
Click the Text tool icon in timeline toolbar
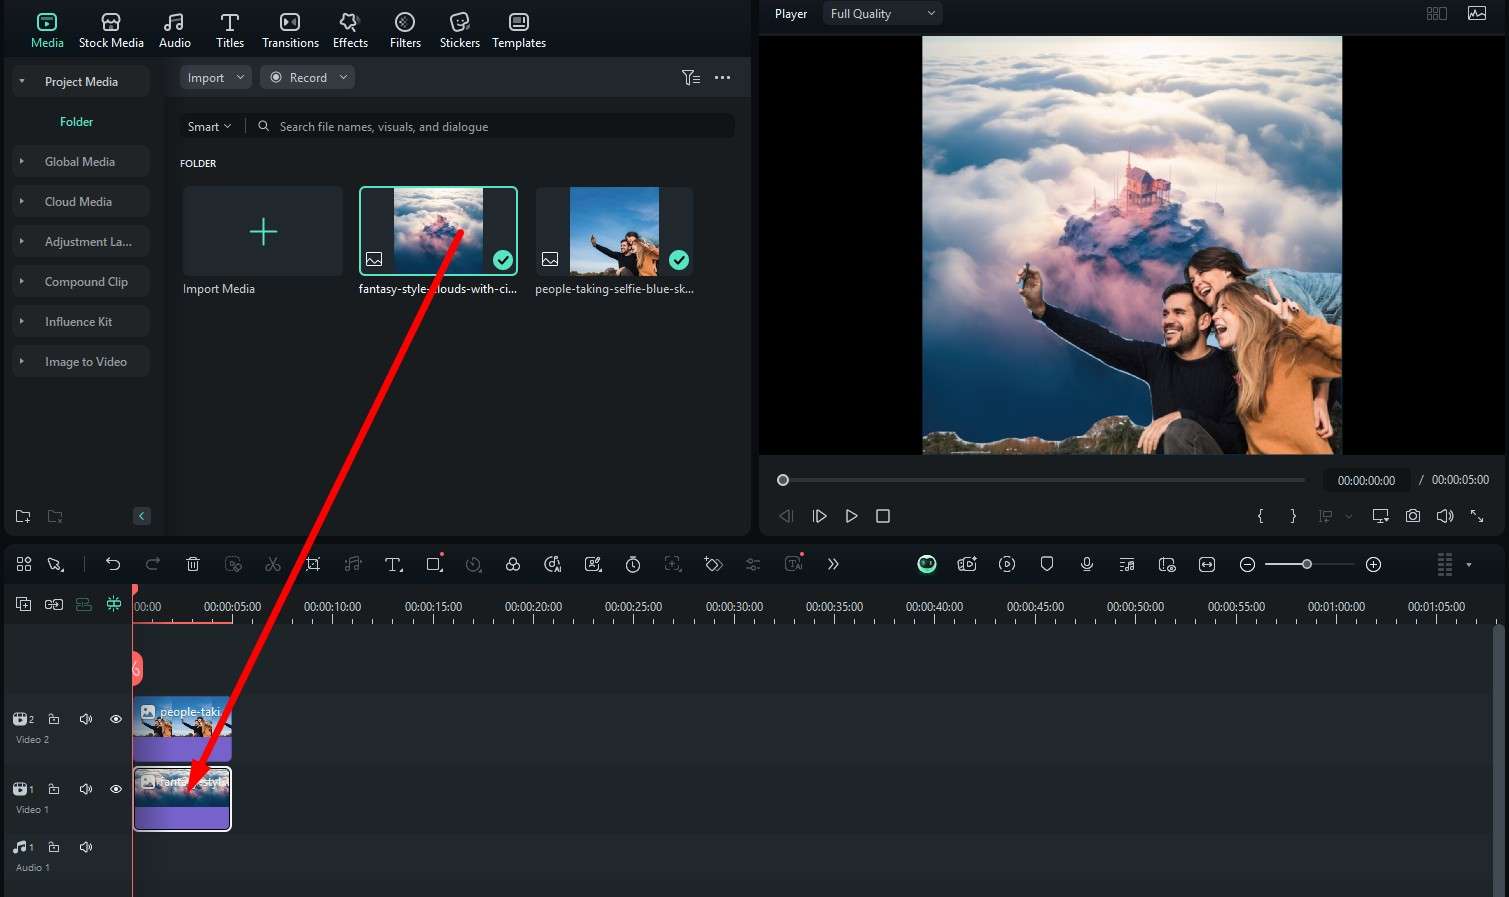[x=393, y=564]
